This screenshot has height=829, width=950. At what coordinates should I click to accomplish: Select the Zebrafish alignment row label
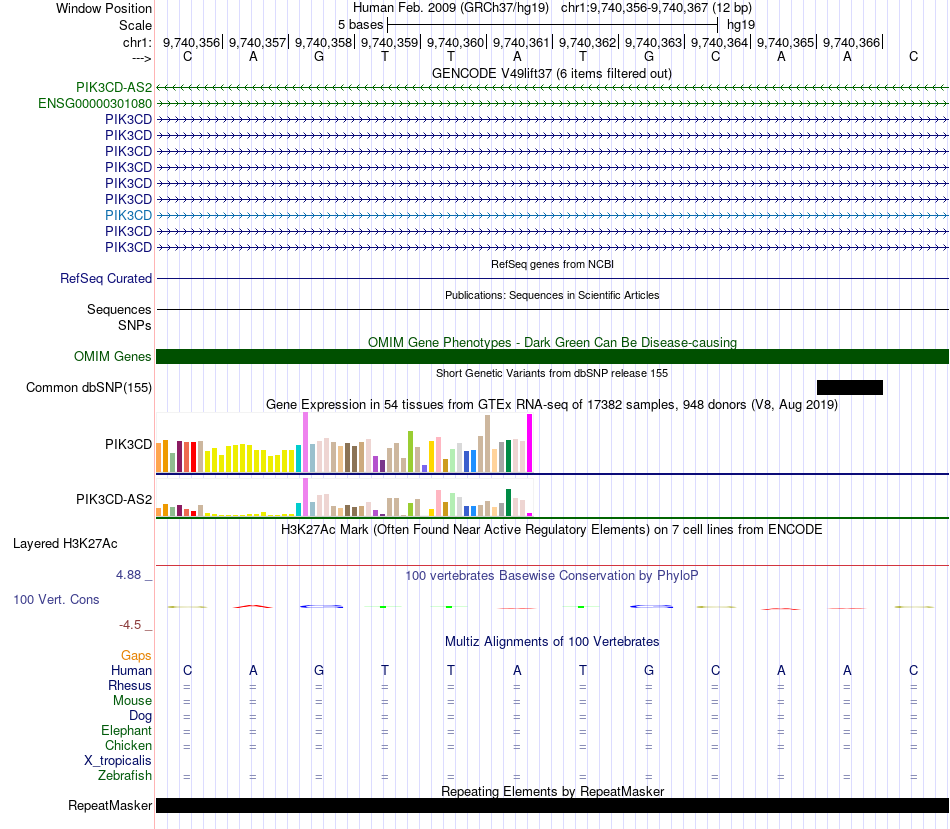point(125,776)
